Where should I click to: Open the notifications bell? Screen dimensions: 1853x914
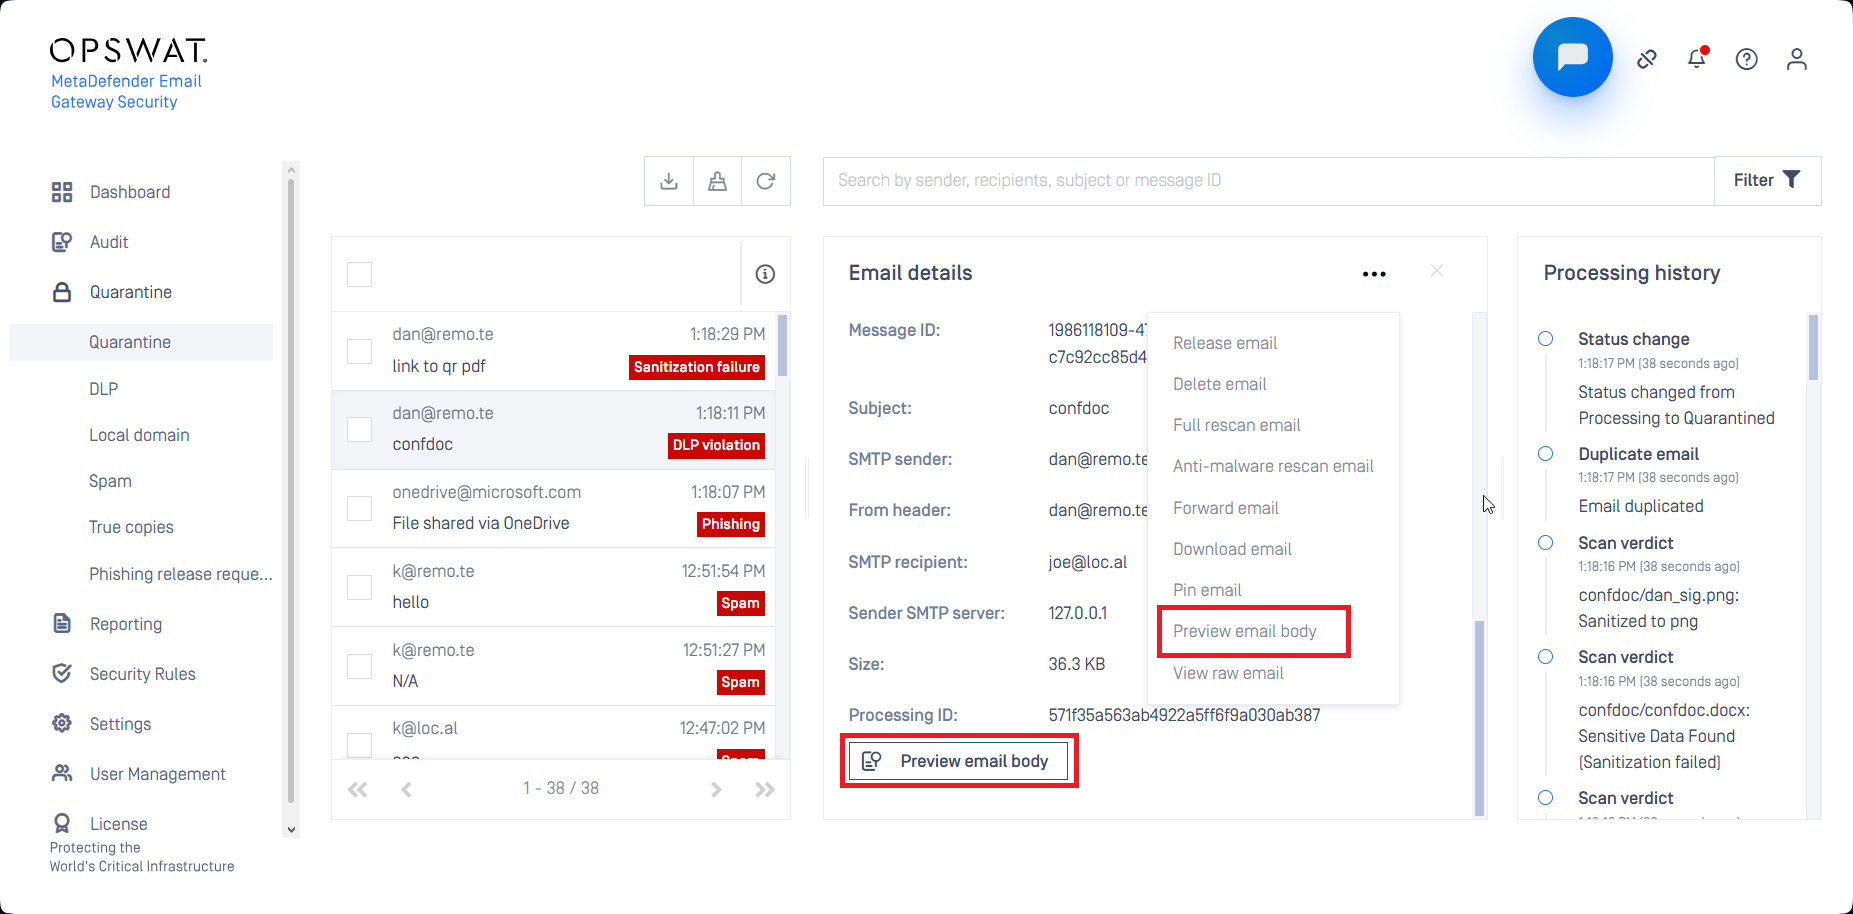point(1697,59)
